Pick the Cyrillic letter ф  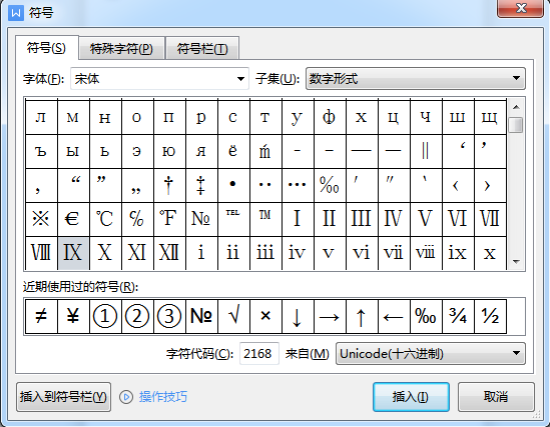[x=330, y=117]
